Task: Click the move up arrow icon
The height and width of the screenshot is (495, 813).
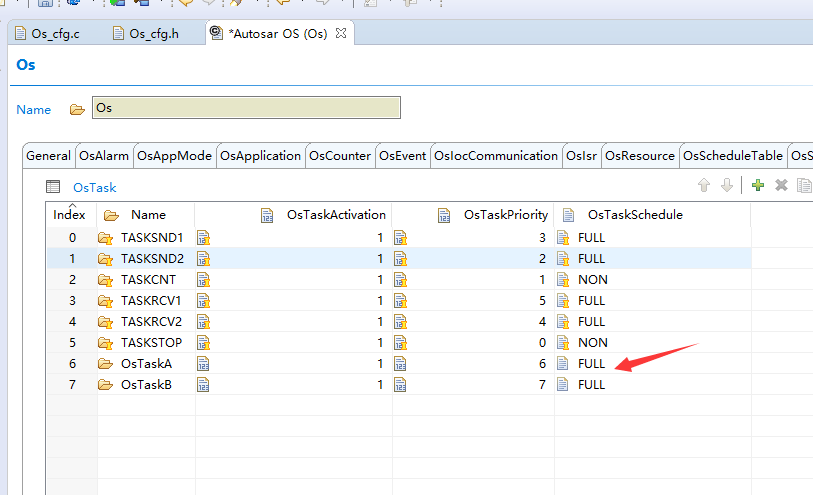Action: tap(704, 185)
